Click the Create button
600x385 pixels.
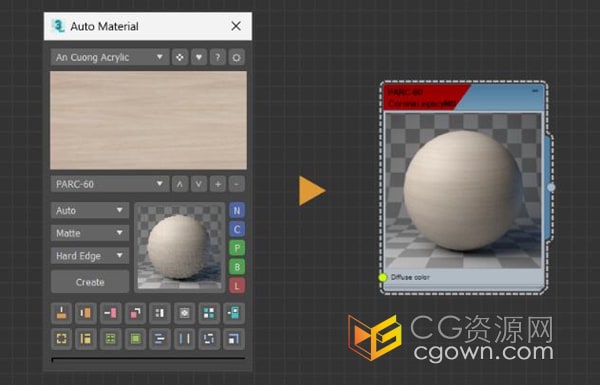[x=90, y=282]
